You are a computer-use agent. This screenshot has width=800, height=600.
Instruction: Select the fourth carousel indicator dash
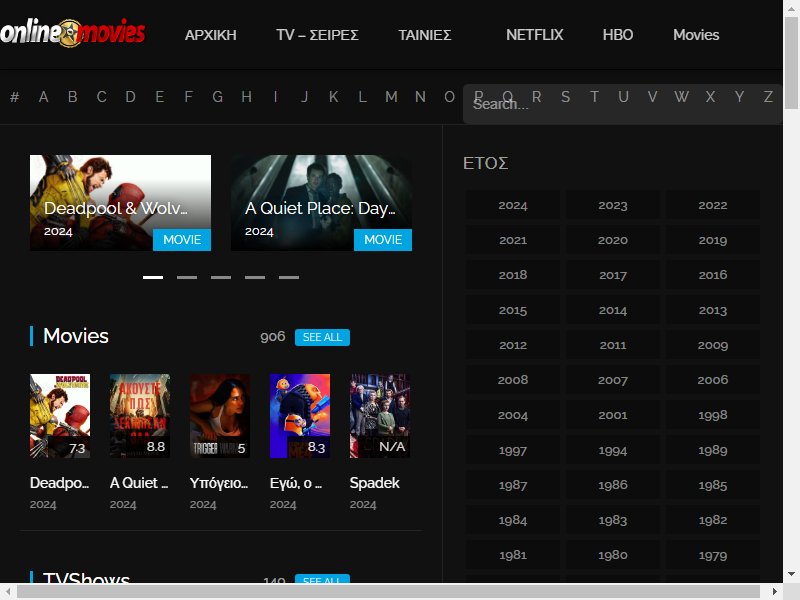pos(255,277)
